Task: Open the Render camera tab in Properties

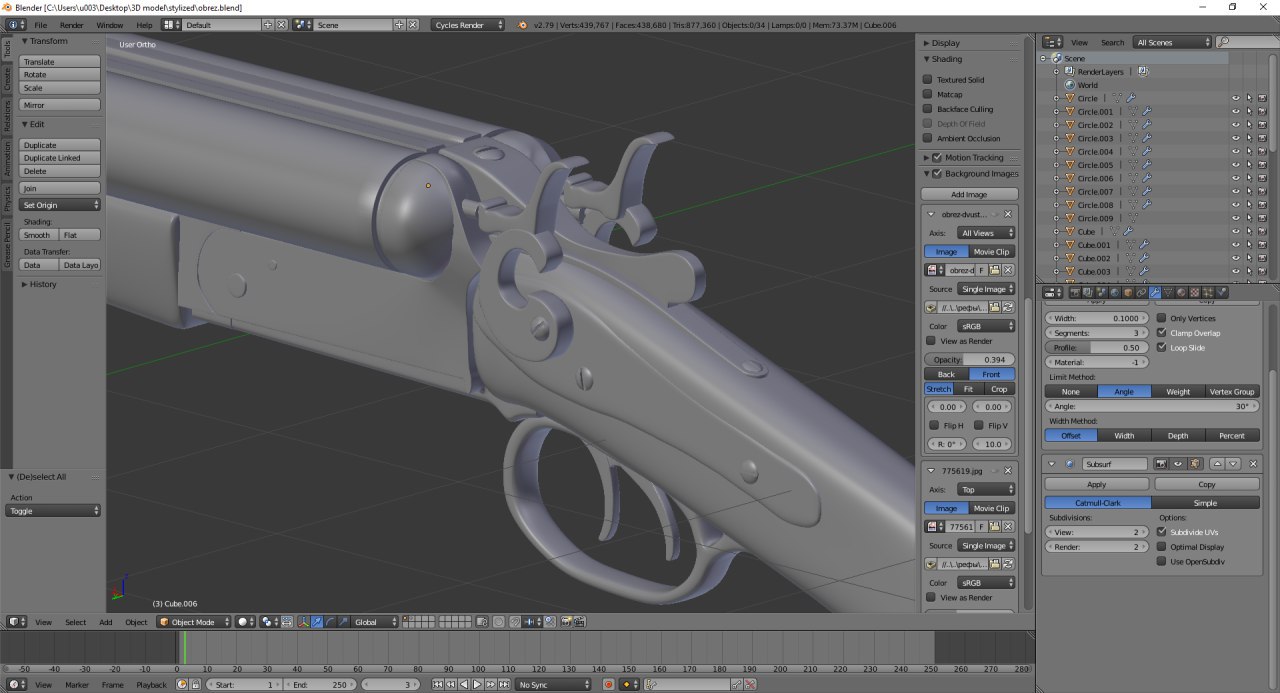Action: tap(1075, 292)
